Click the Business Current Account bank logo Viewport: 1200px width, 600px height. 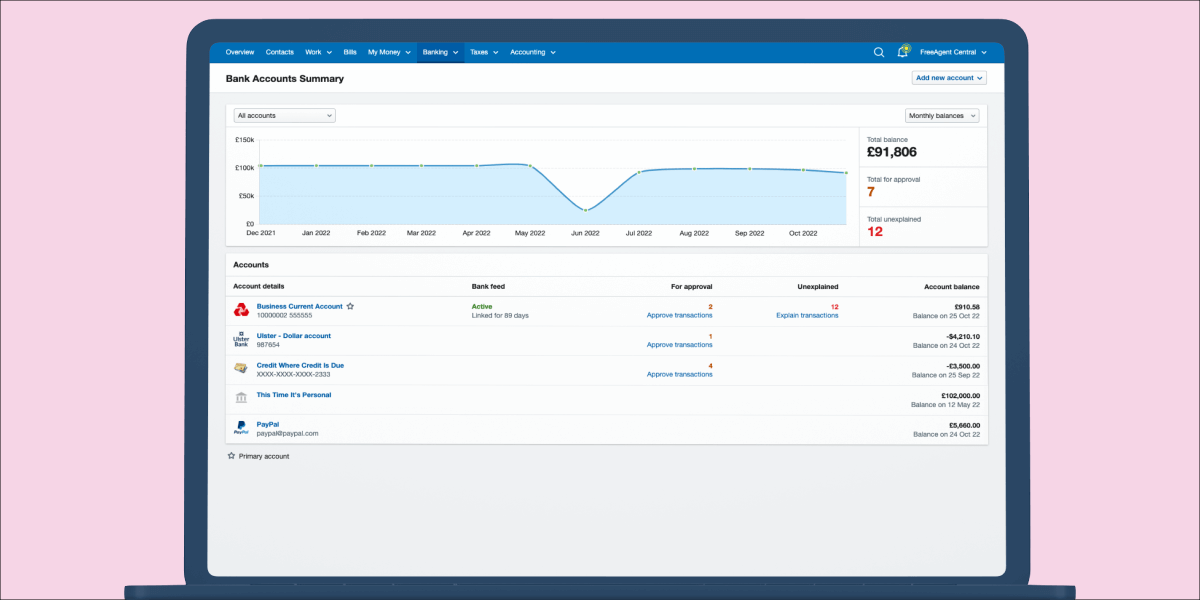click(x=241, y=310)
